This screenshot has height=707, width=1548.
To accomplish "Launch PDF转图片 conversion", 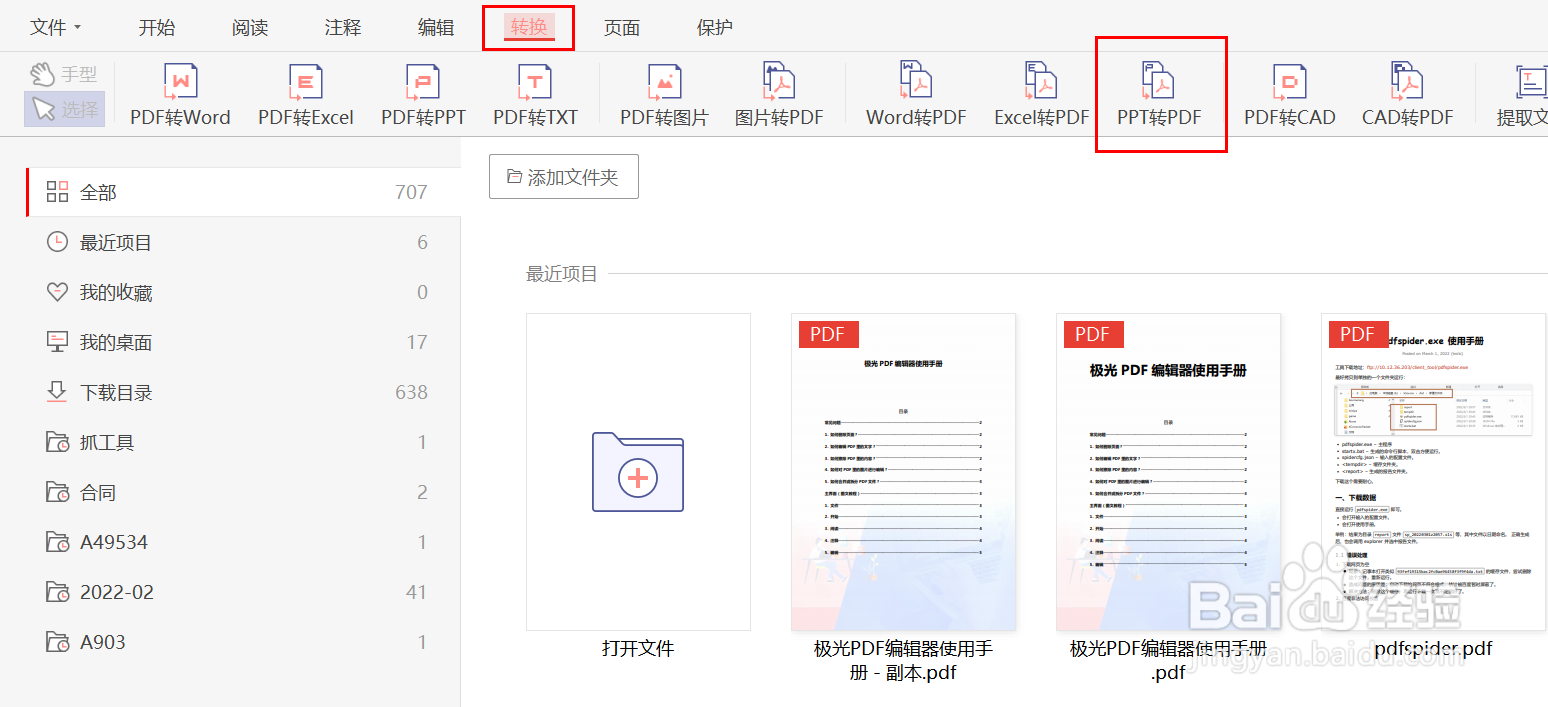I will [664, 96].
